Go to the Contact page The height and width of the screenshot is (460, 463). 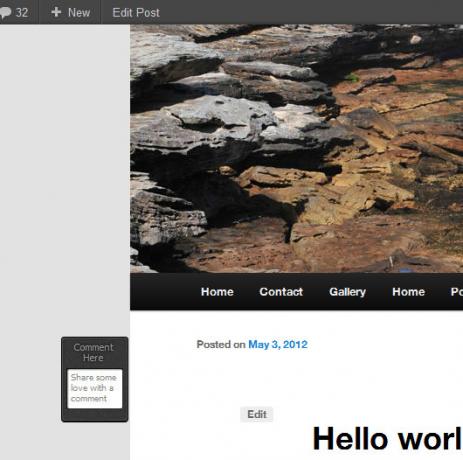pos(281,292)
